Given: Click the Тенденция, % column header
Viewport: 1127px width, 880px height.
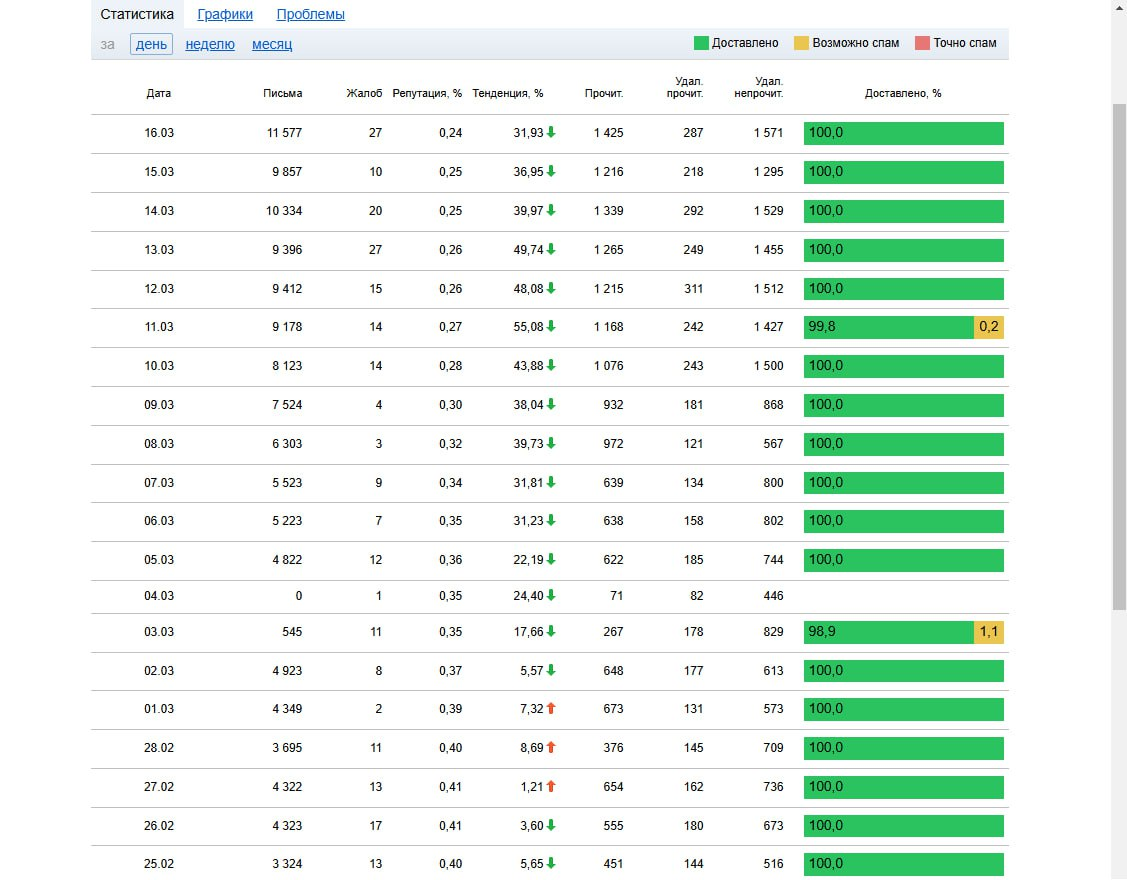Looking at the screenshot, I should coord(507,93).
